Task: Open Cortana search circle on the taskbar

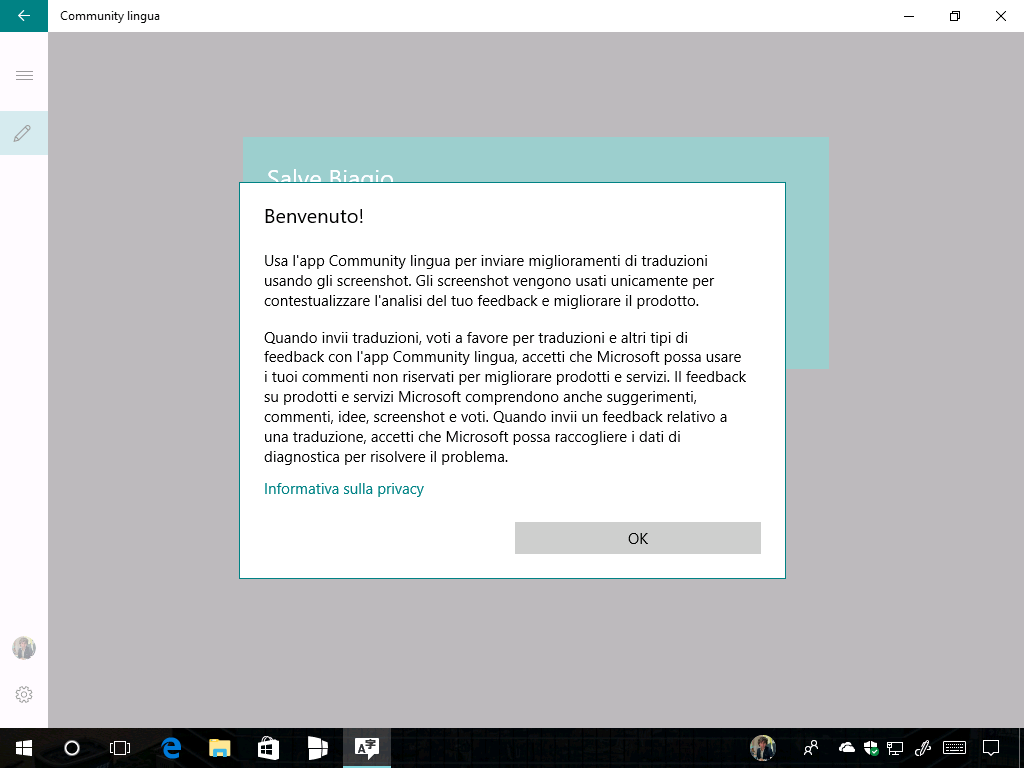Action: tap(72, 748)
